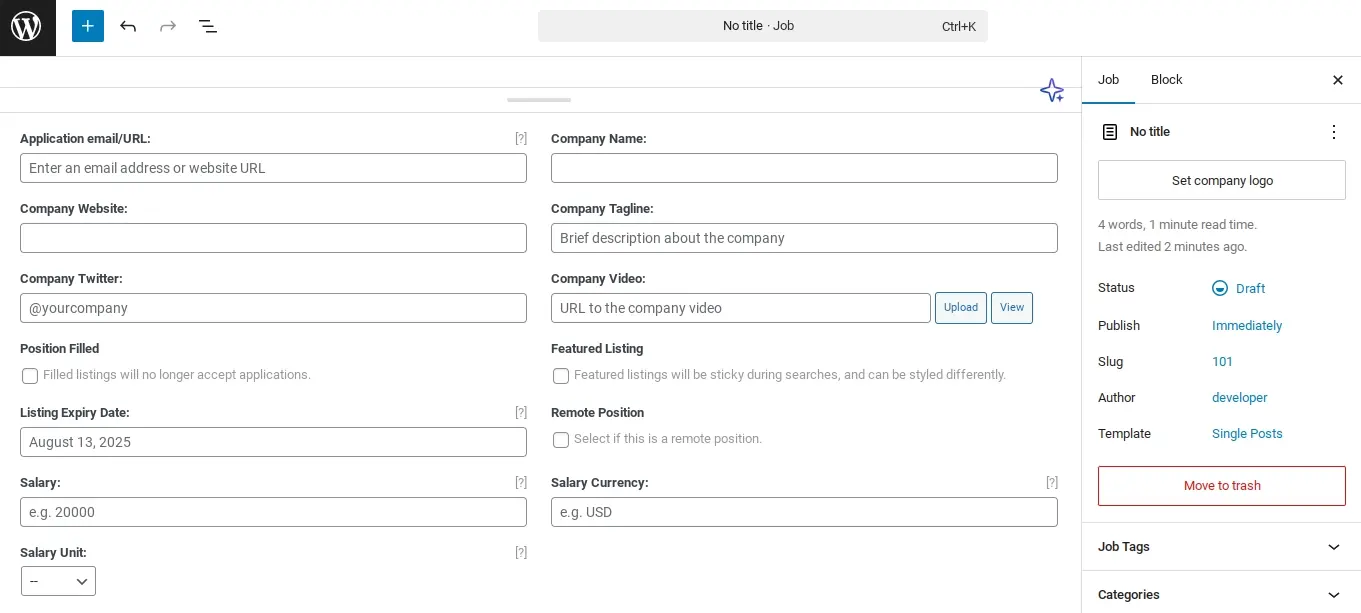Click help icon for Listing Expiry Date
1361x613 pixels.
click(x=521, y=413)
